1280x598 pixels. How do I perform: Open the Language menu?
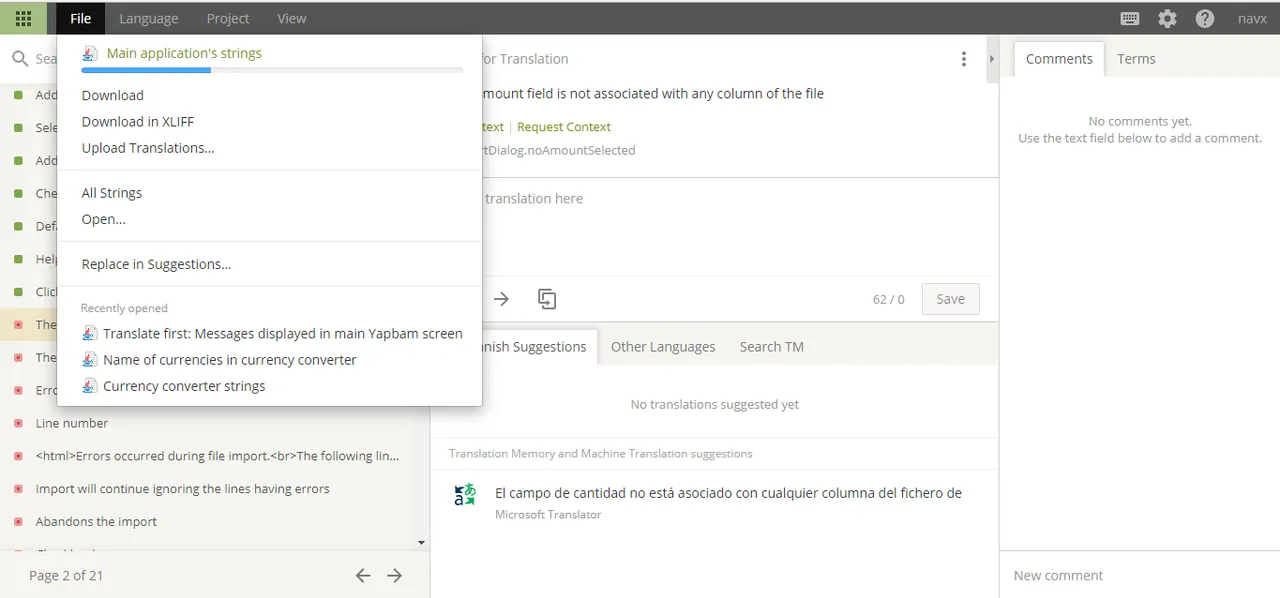[149, 18]
